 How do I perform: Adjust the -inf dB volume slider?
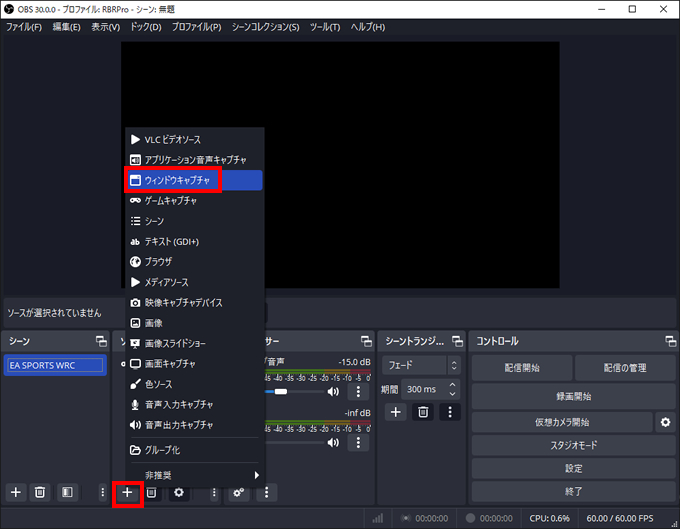[295, 443]
